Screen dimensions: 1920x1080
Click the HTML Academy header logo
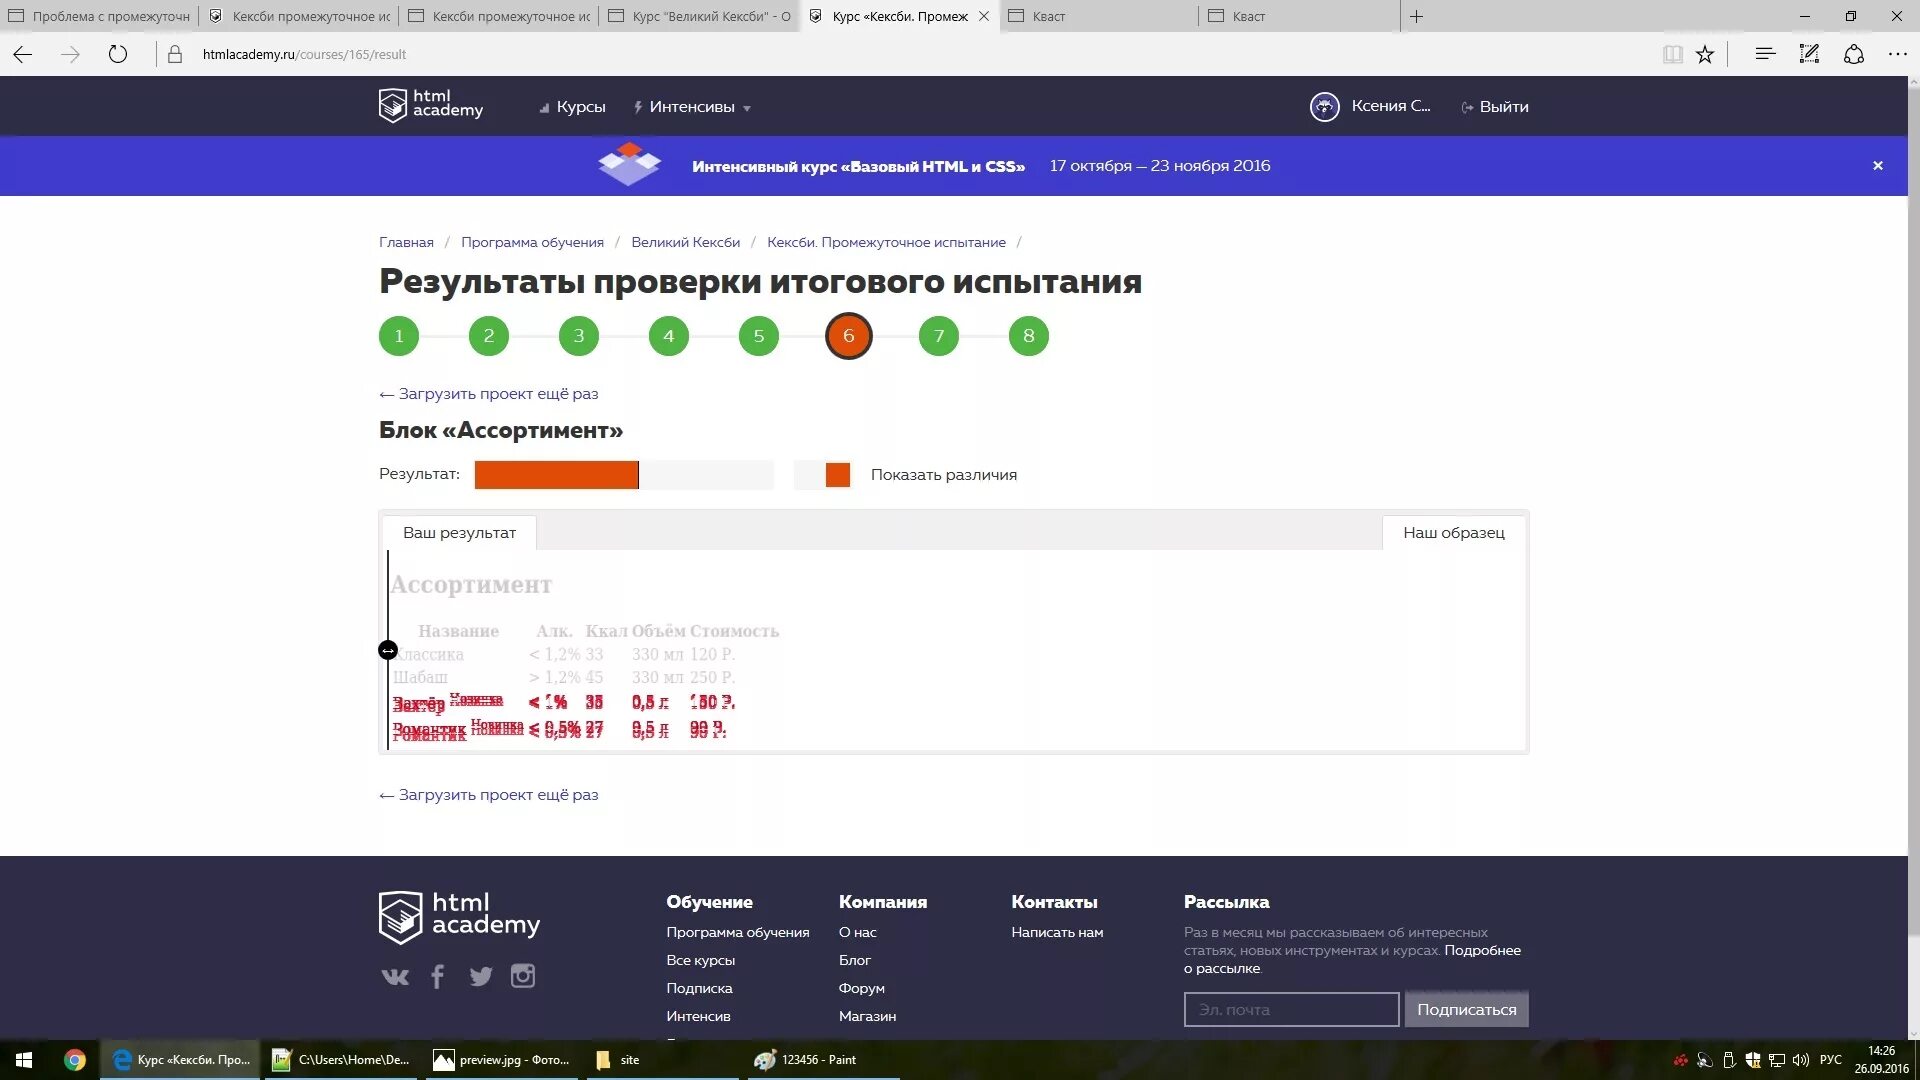pos(430,105)
